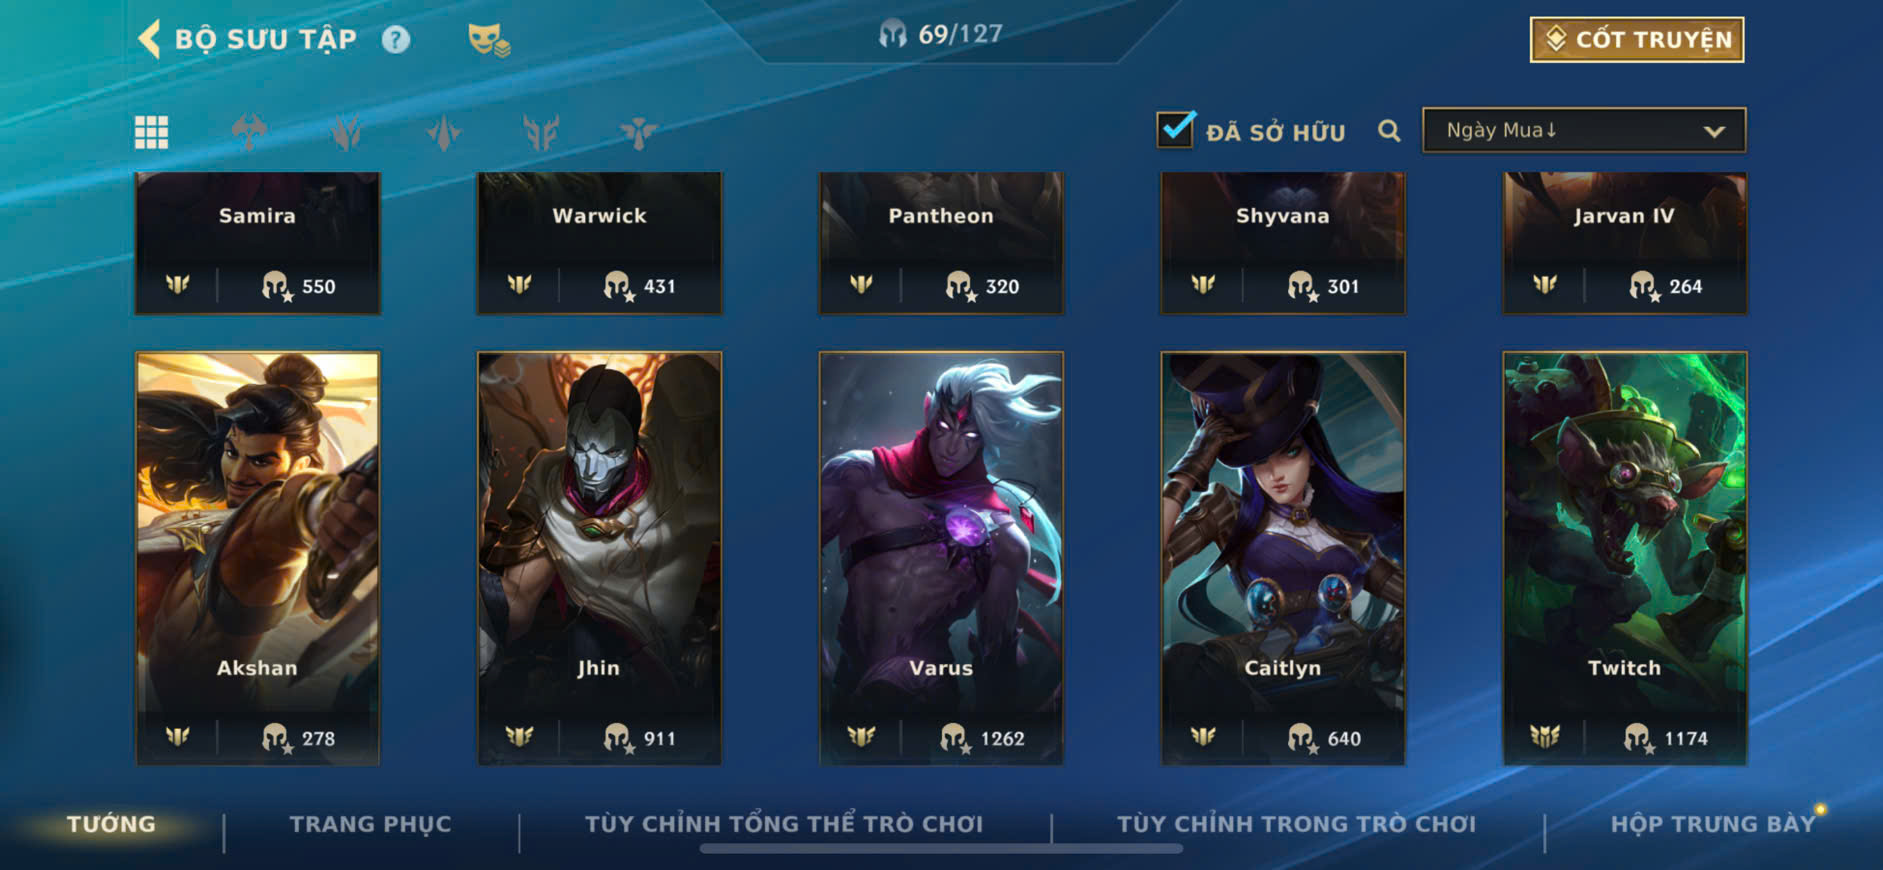Select the Jhin champion card
Viewport: 1883px width, 870px height.
[599, 558]
